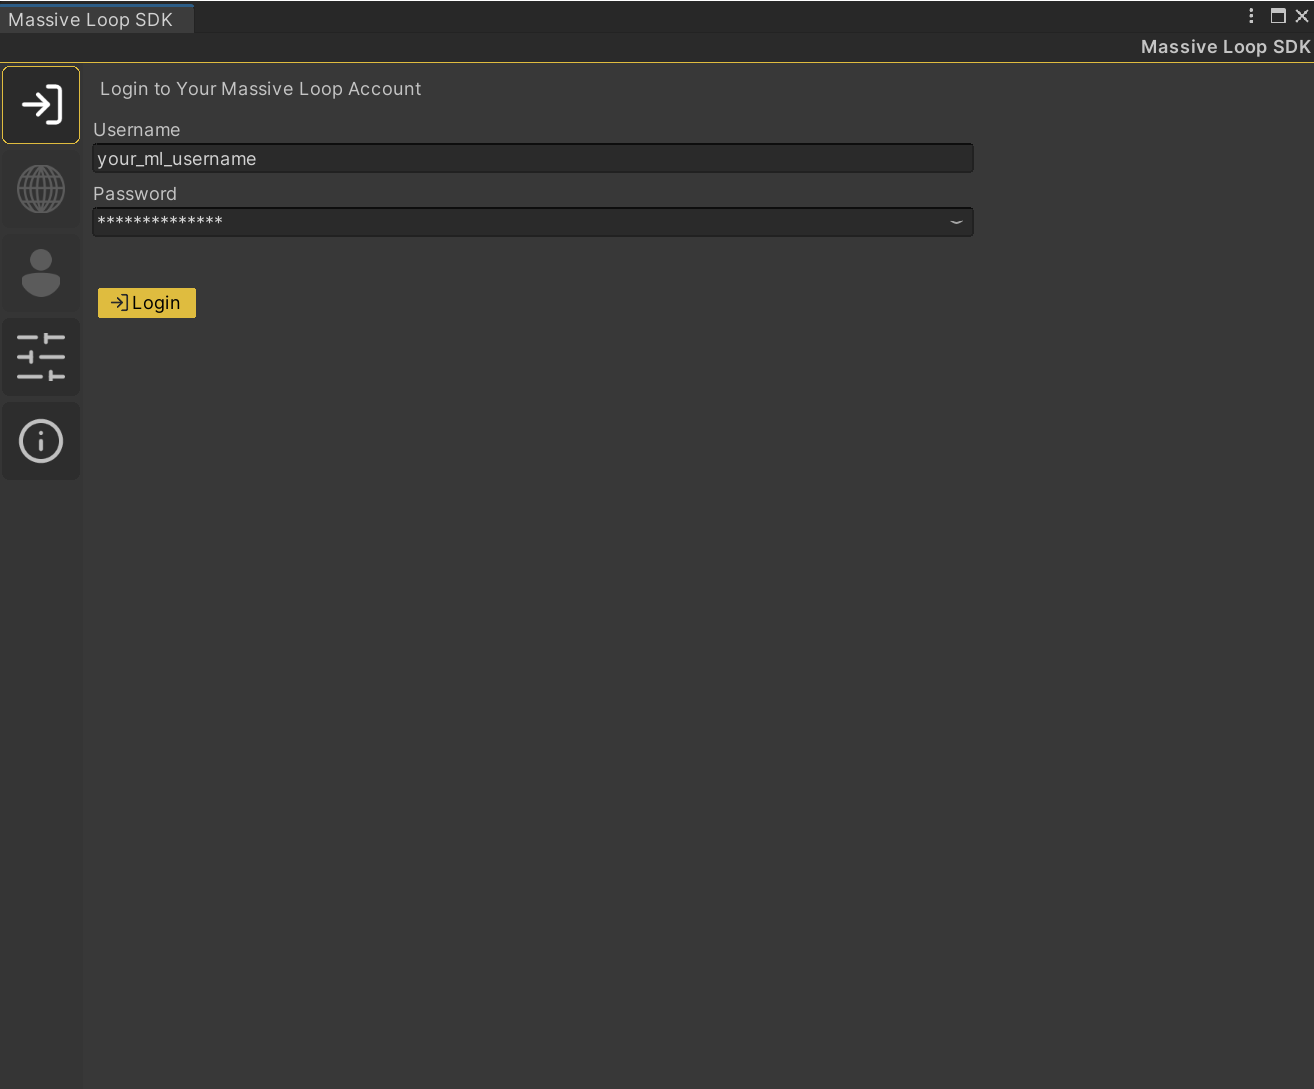Open the window's three-dot options menu
The image size is (1314, 1089).
pos(1251,16)
